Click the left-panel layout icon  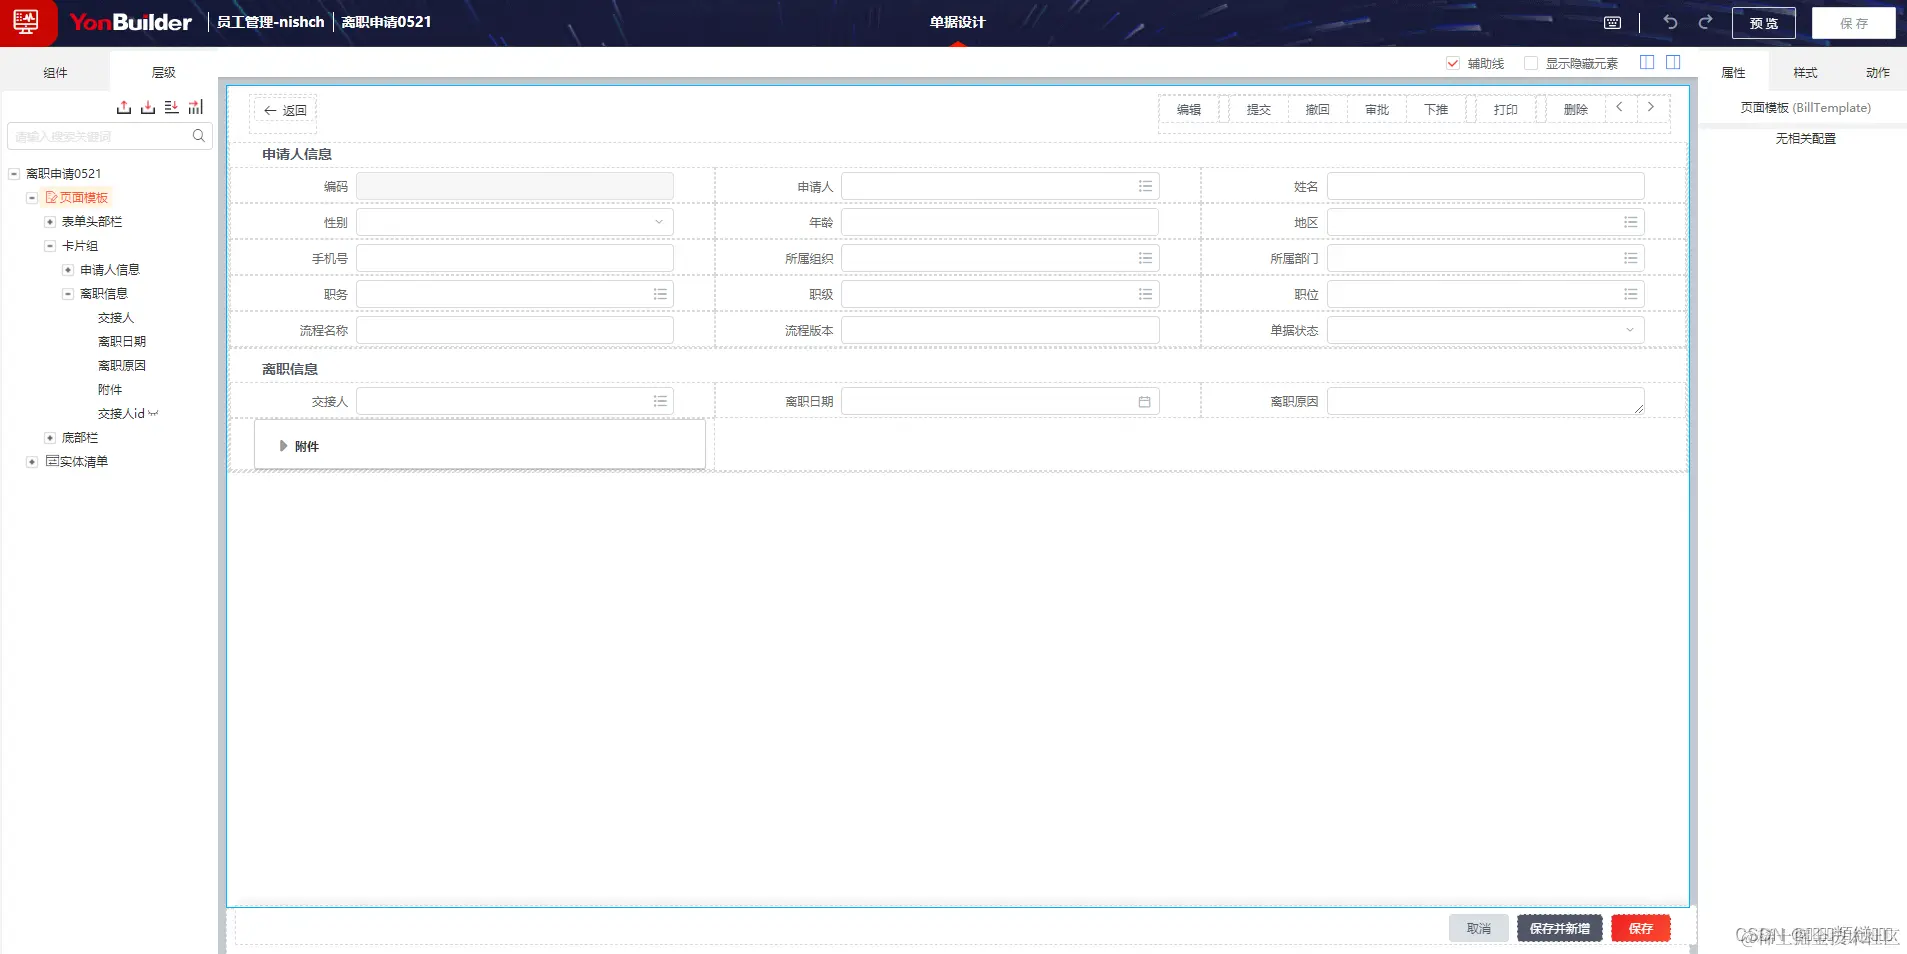click(x=1647, y=62)
